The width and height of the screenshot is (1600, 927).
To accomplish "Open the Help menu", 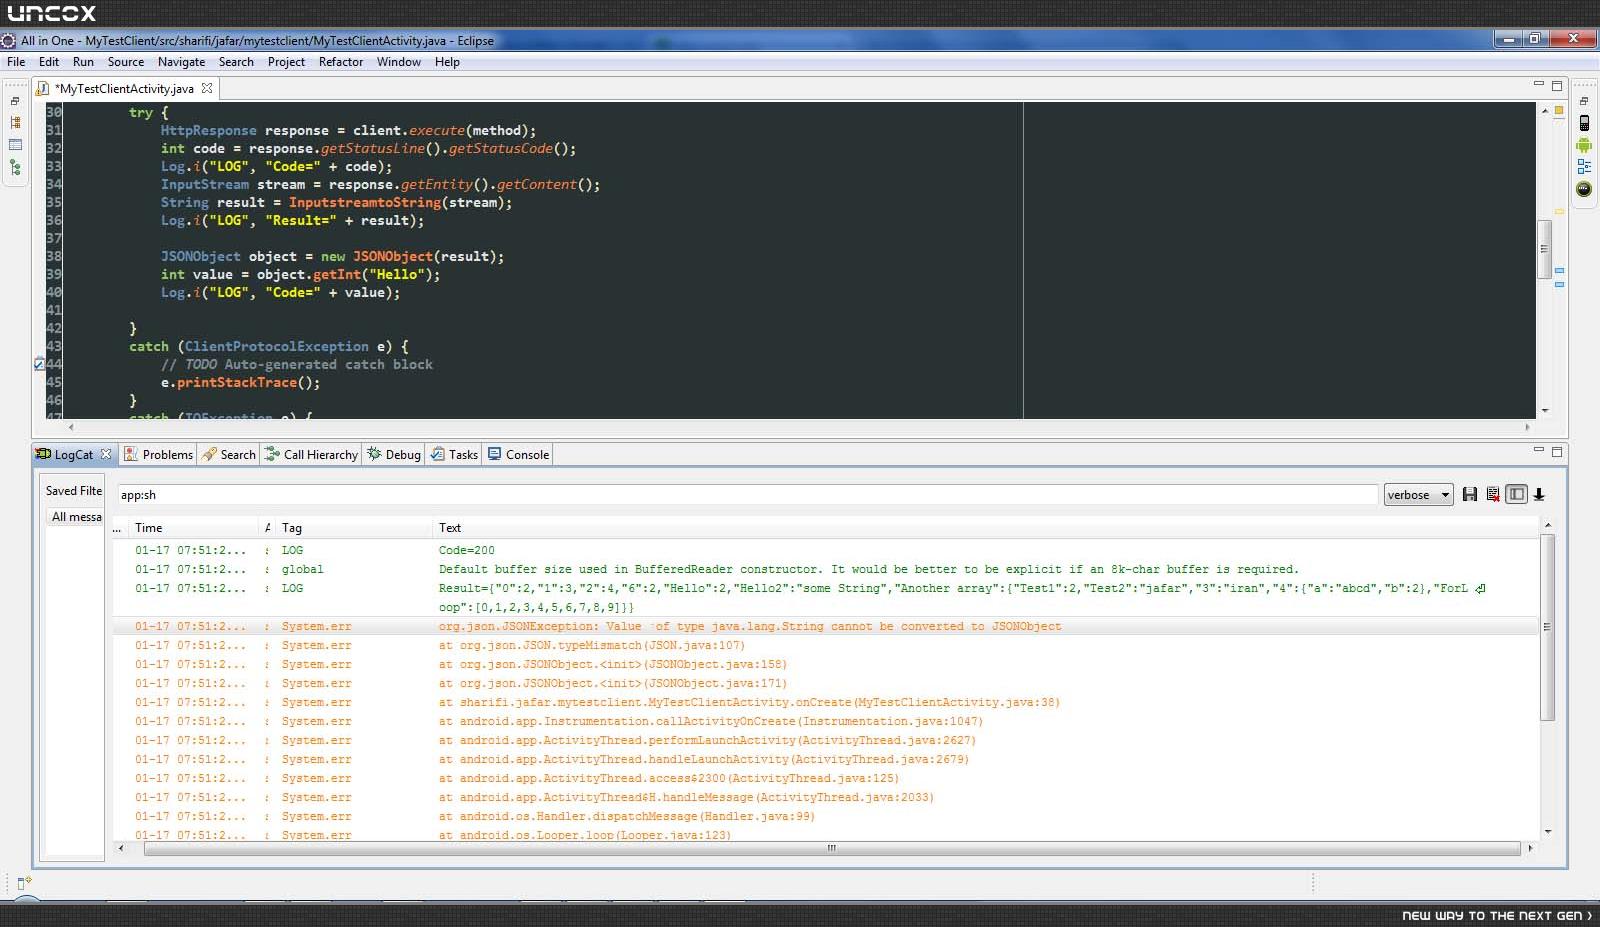I will pos(447,62).
